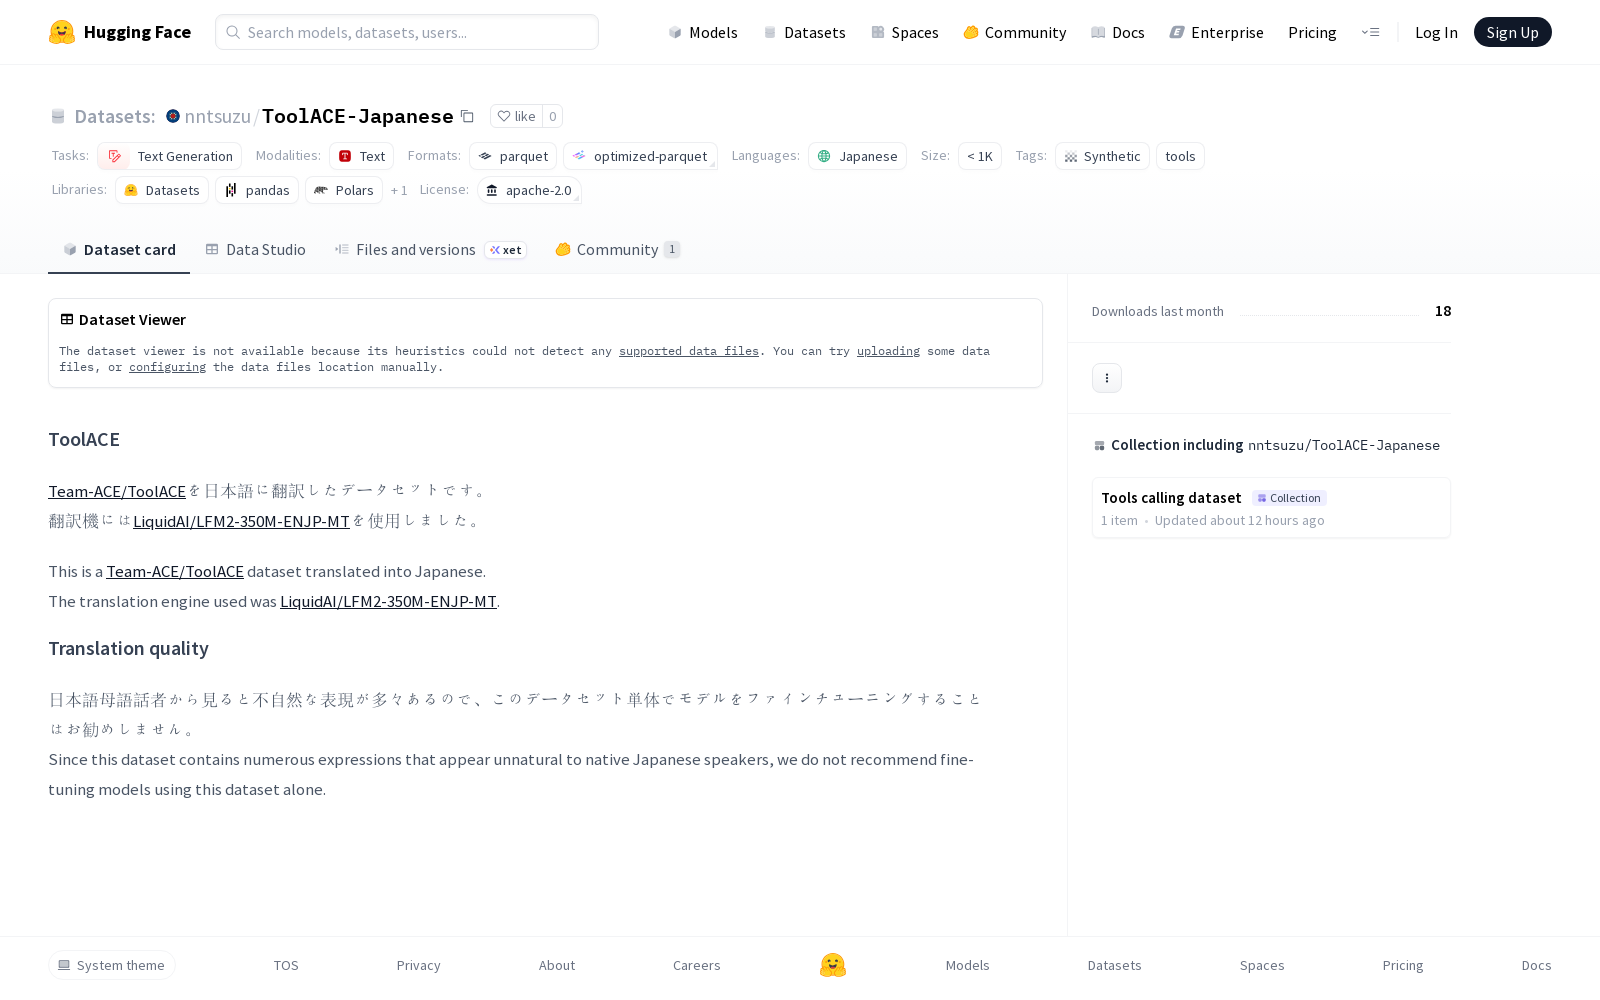
Task: Click the Hugging Face logo
Action: pos(120,32)
